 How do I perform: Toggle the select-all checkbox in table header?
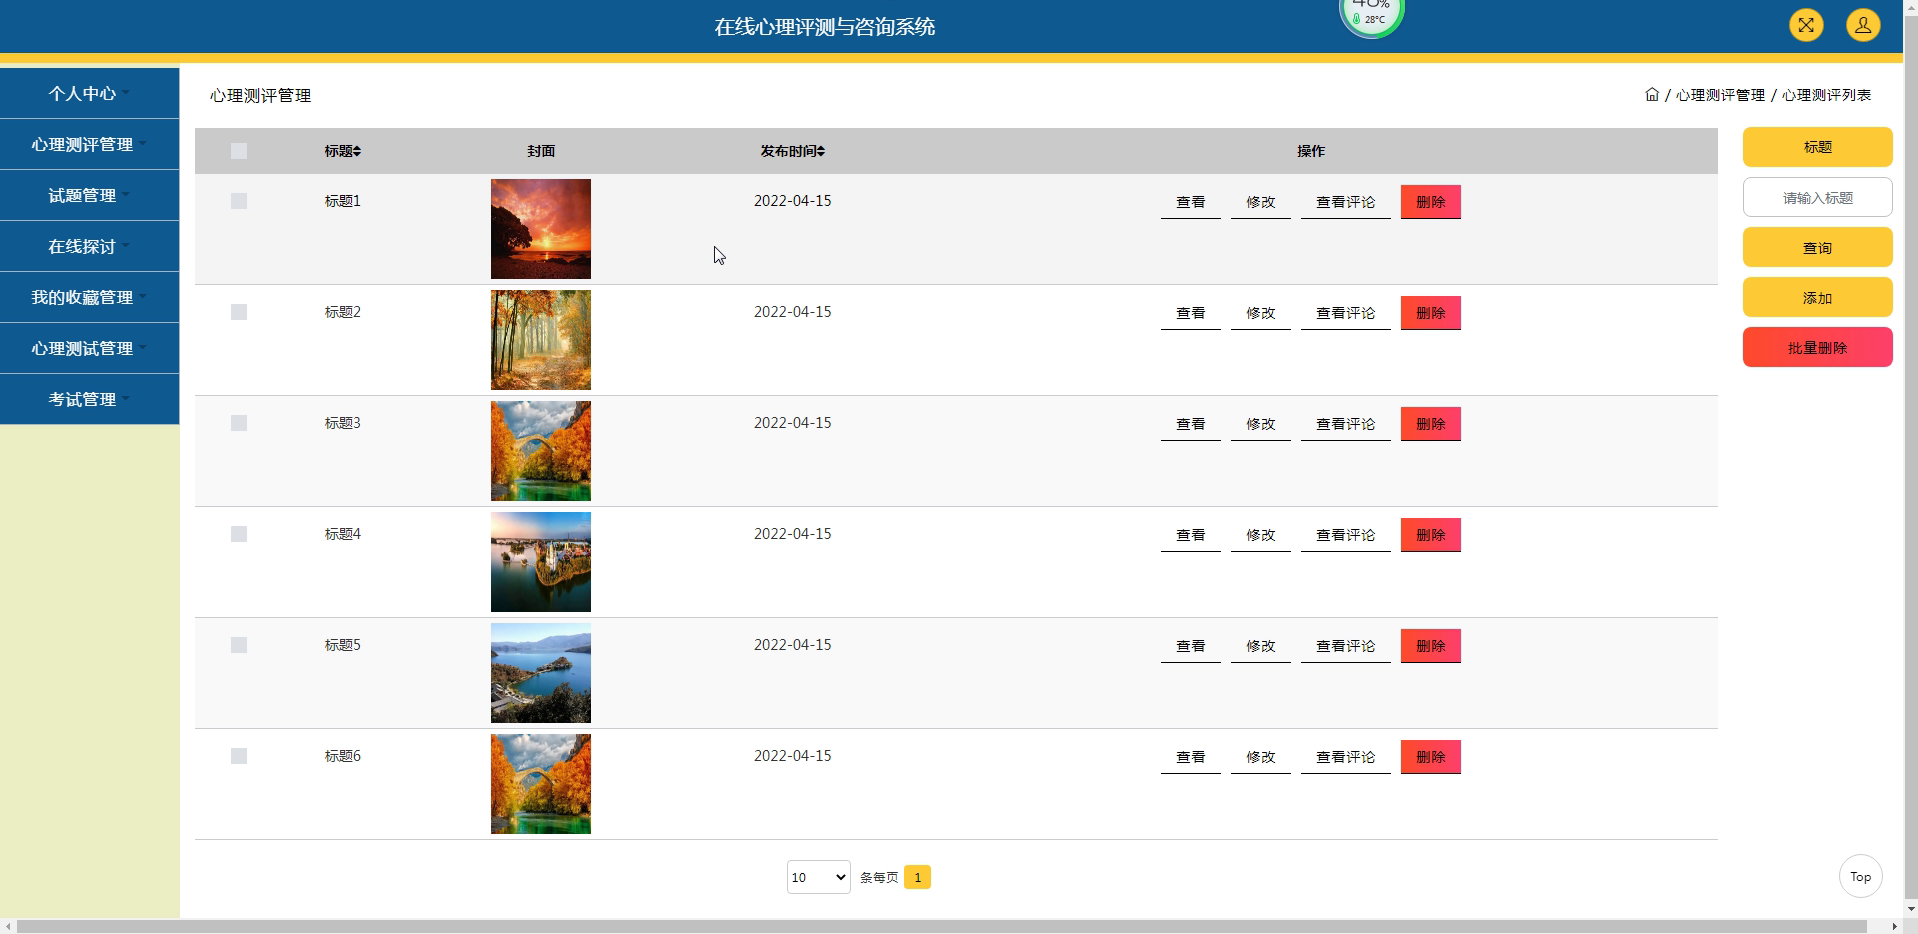238,151
